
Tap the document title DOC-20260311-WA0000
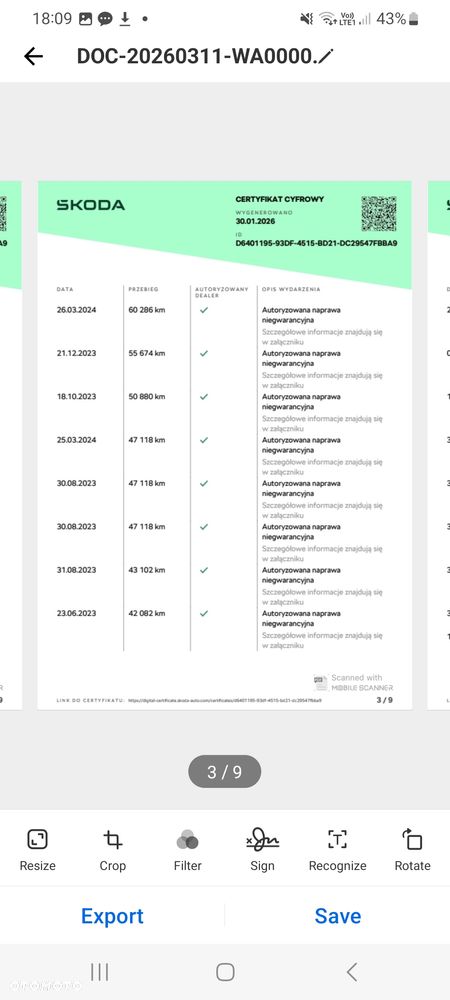(x=196, y=56)
